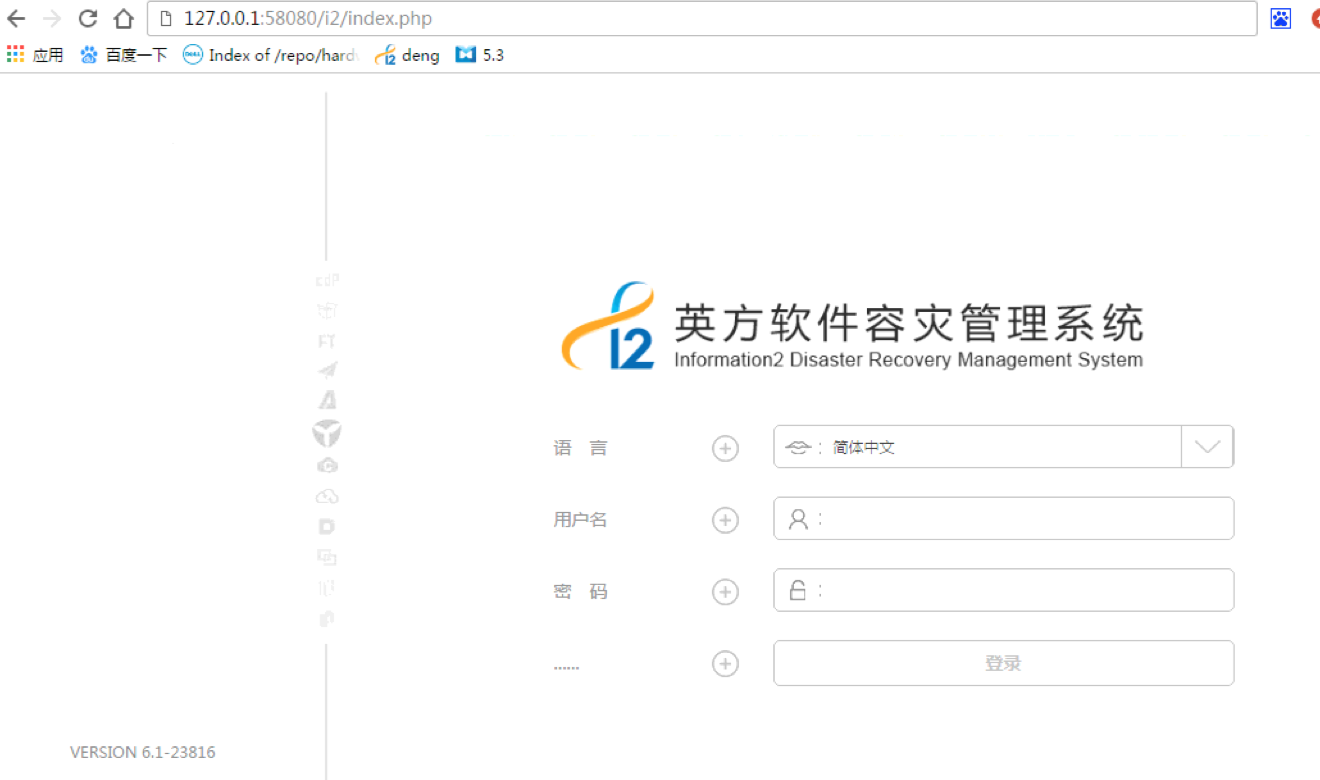
Task: Open the Index of /repo bookmark
Action: [270, 55]
